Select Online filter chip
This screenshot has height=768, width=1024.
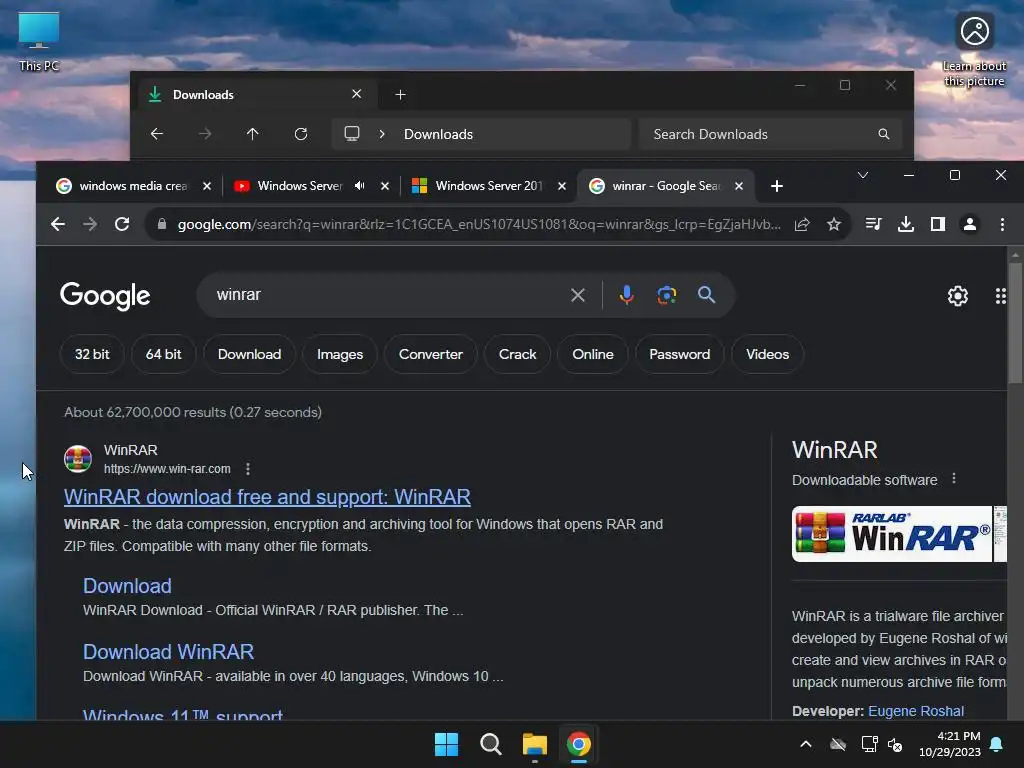point(593,354)
